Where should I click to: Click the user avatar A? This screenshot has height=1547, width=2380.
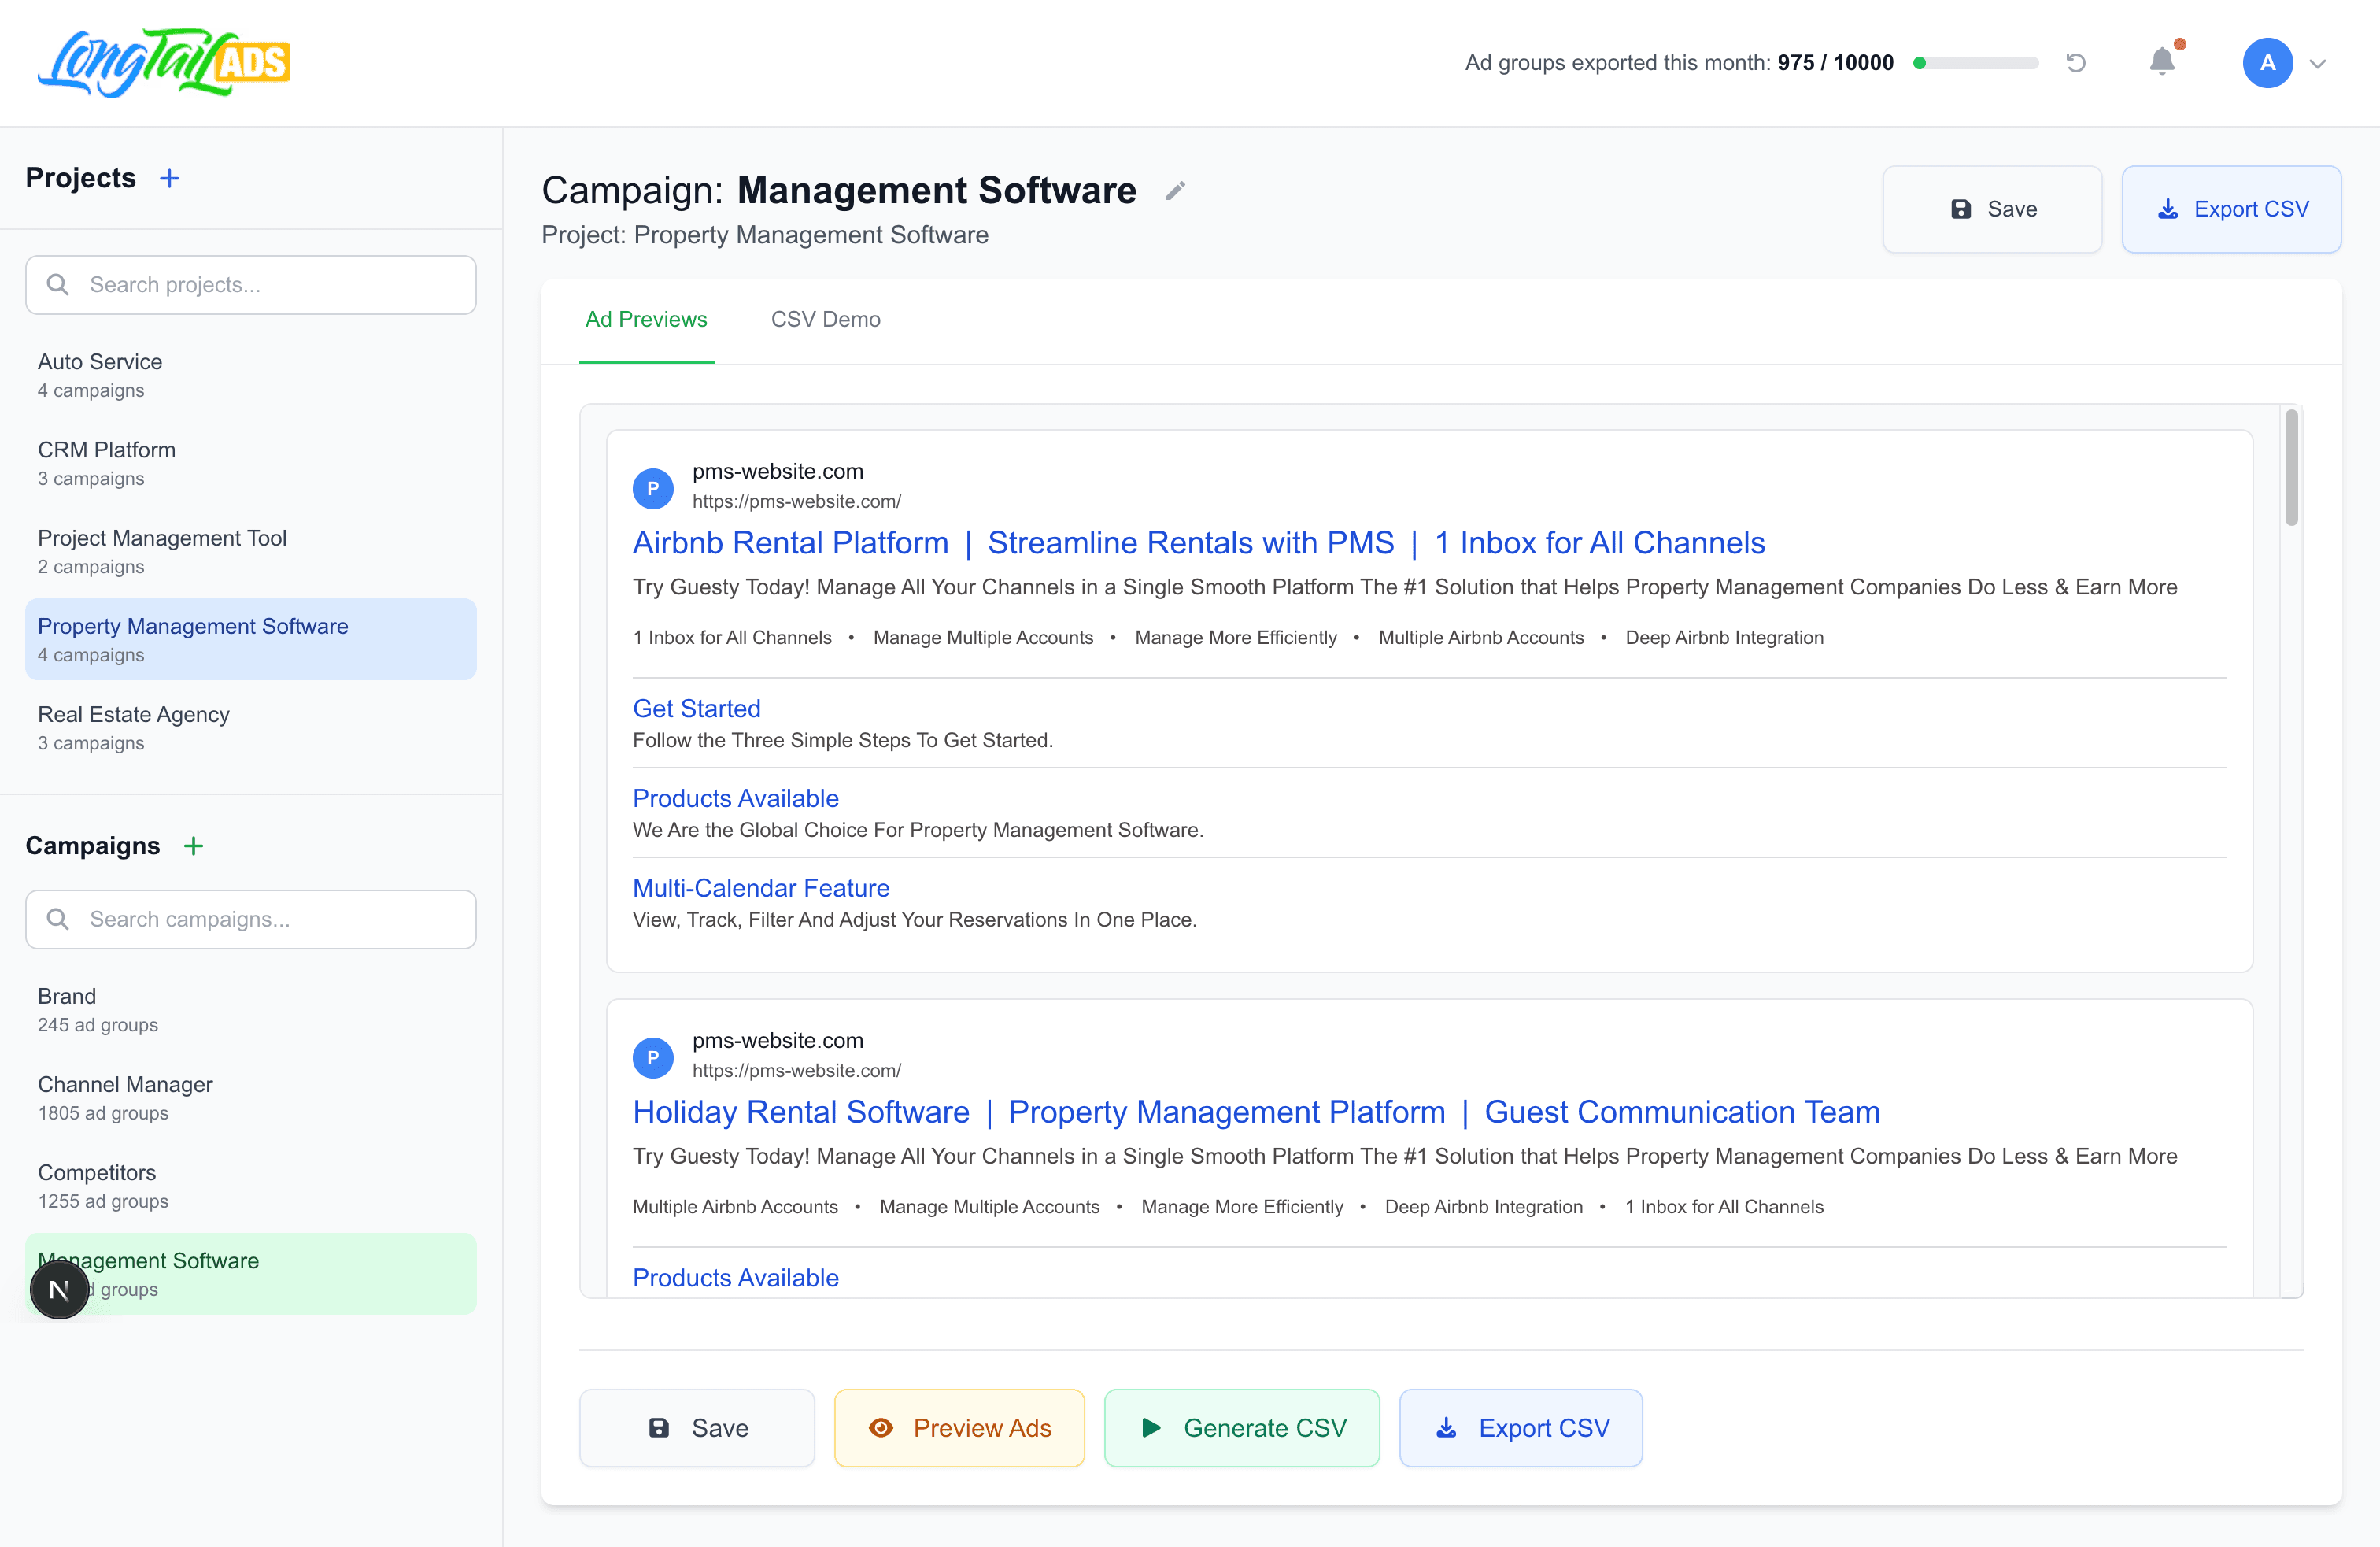coord(2267,63)
